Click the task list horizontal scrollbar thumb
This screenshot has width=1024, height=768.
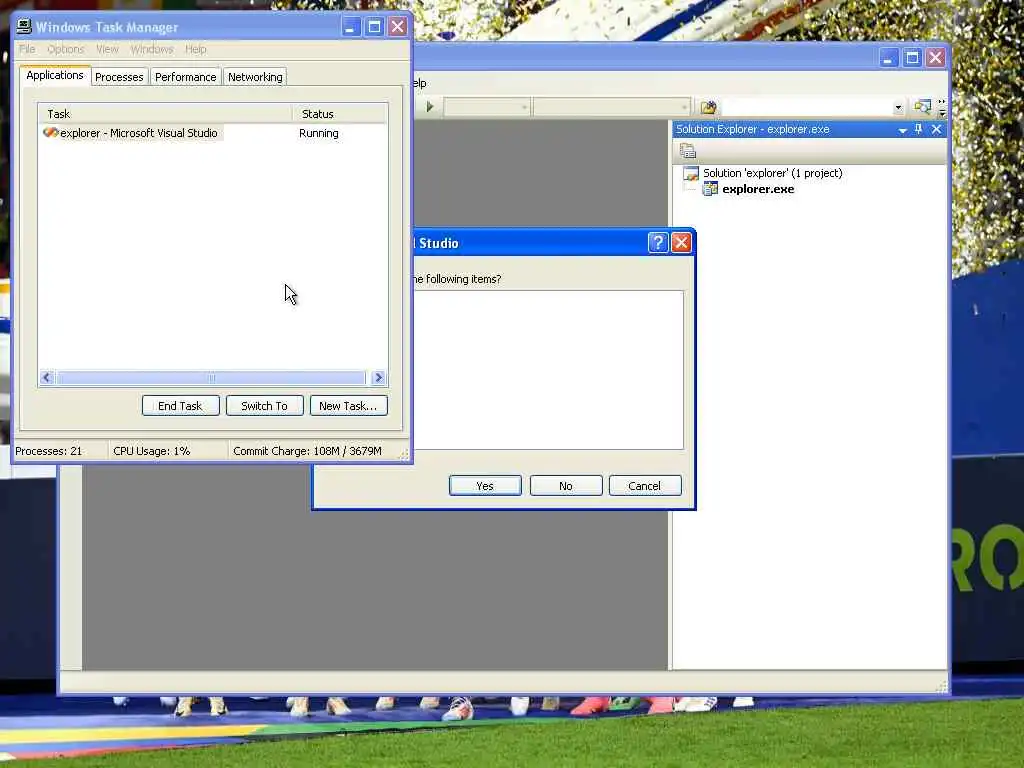211,377
